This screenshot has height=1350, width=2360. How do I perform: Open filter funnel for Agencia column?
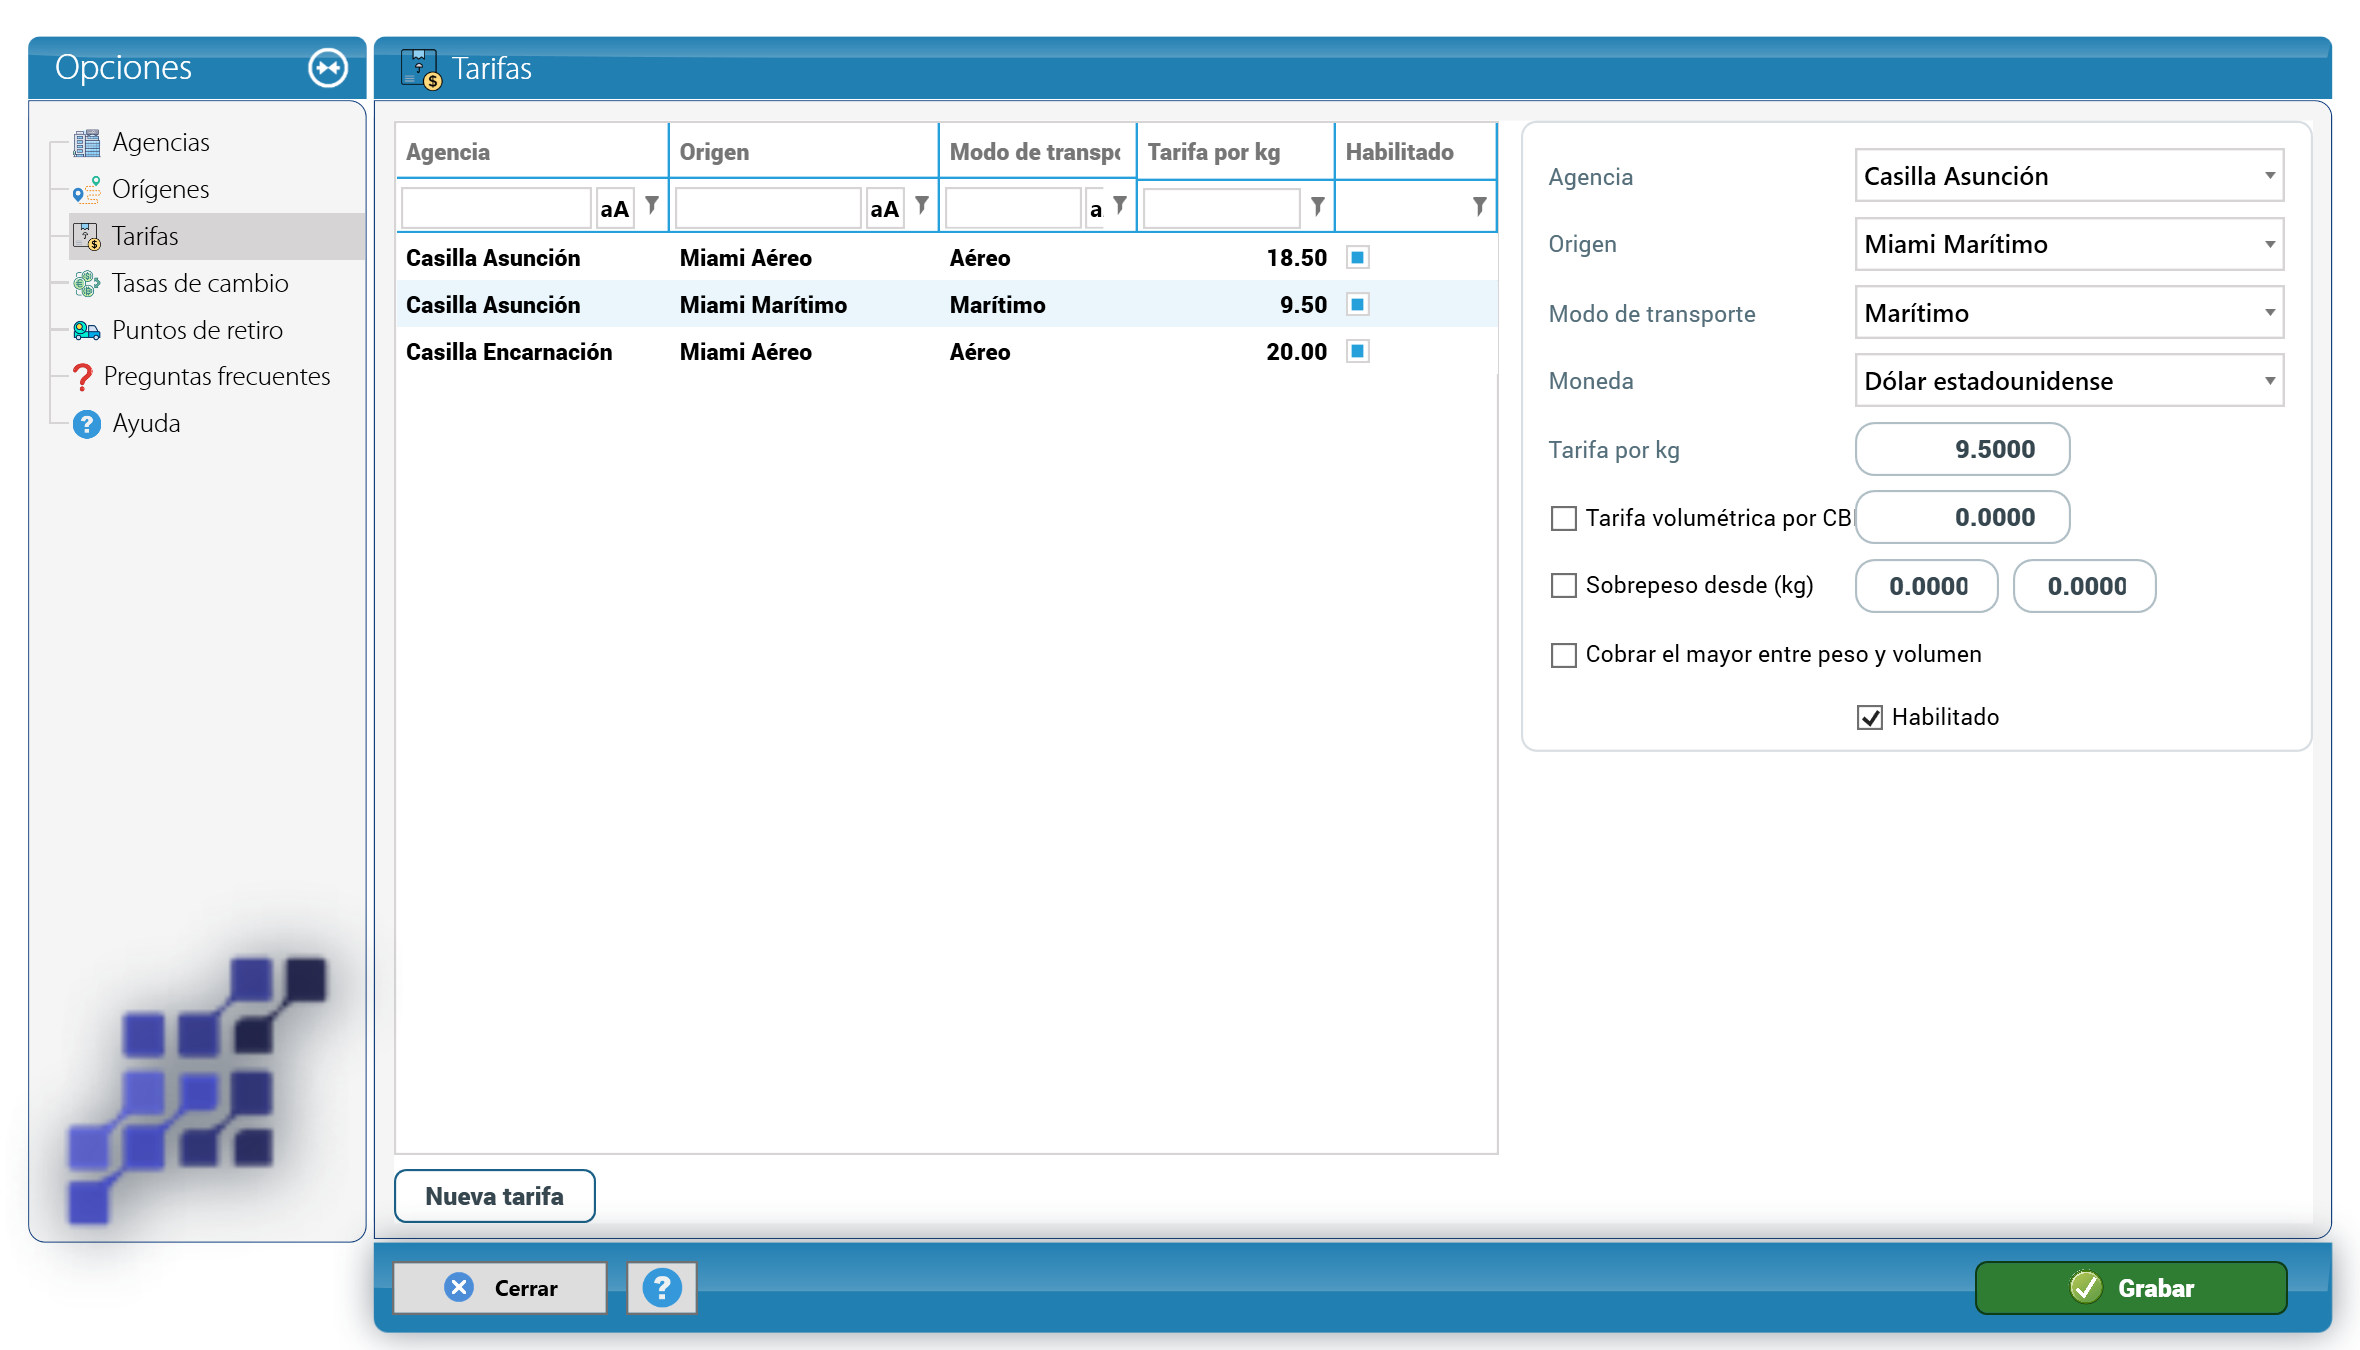pos(652,206)
